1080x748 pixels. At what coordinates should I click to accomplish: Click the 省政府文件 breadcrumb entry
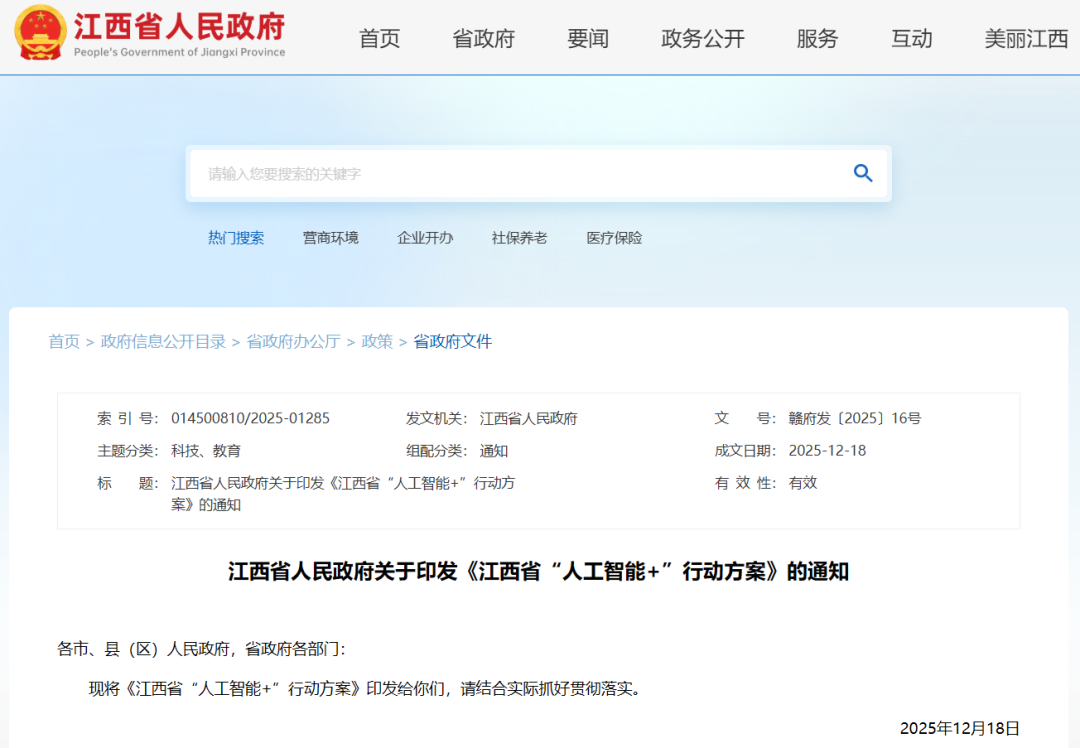tap(452, 341)
